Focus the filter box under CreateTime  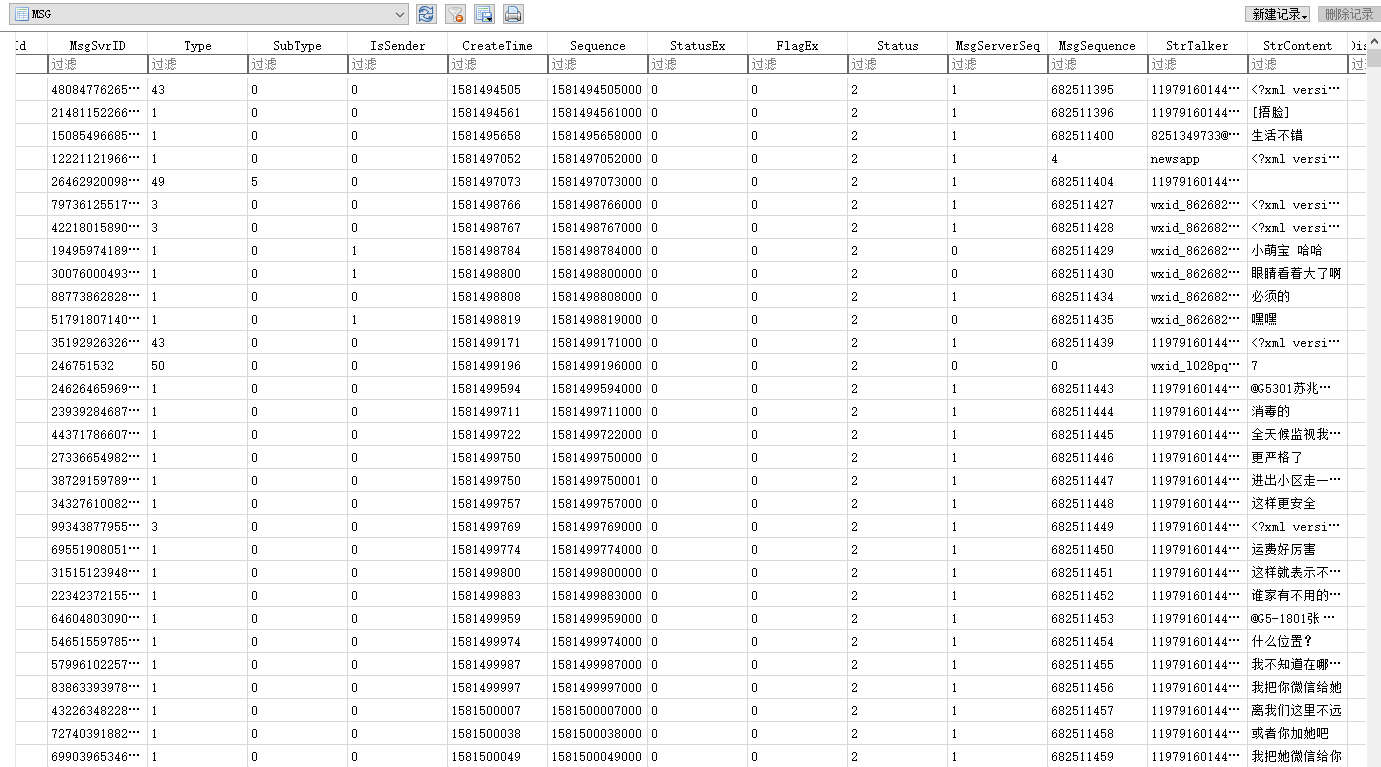498,64
